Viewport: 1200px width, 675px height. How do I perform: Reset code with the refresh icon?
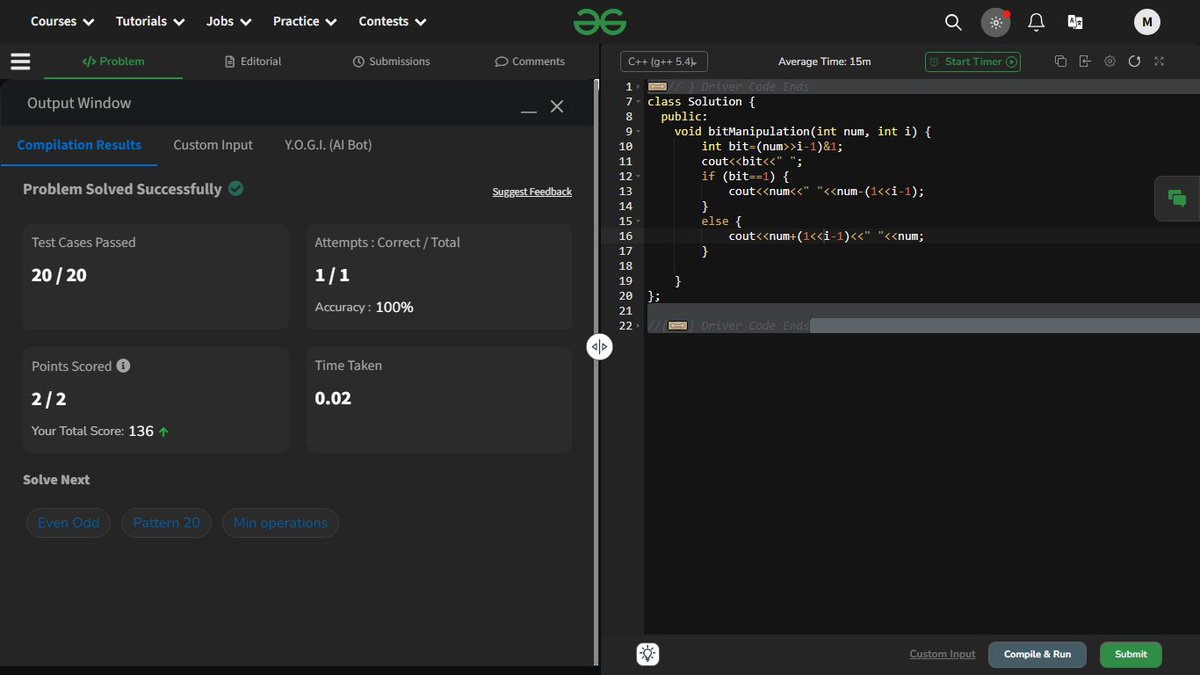(1134, 61)
